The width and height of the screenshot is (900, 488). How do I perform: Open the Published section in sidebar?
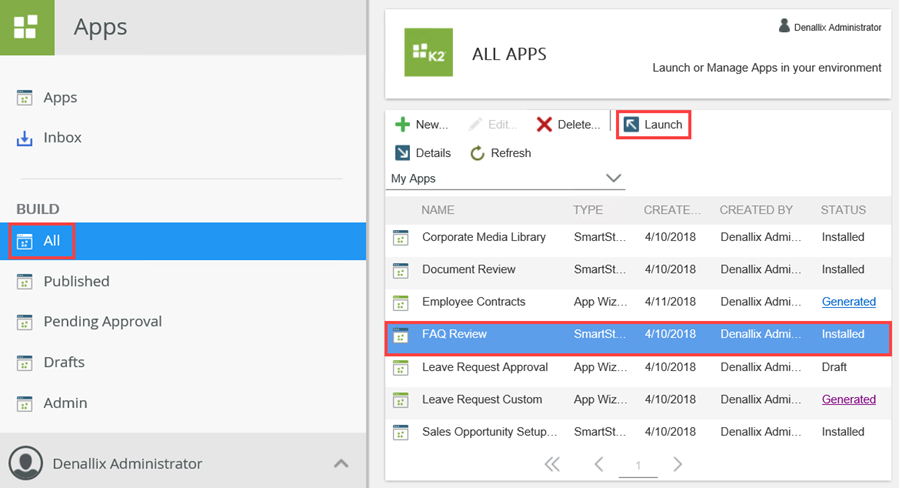click(76, 281)
